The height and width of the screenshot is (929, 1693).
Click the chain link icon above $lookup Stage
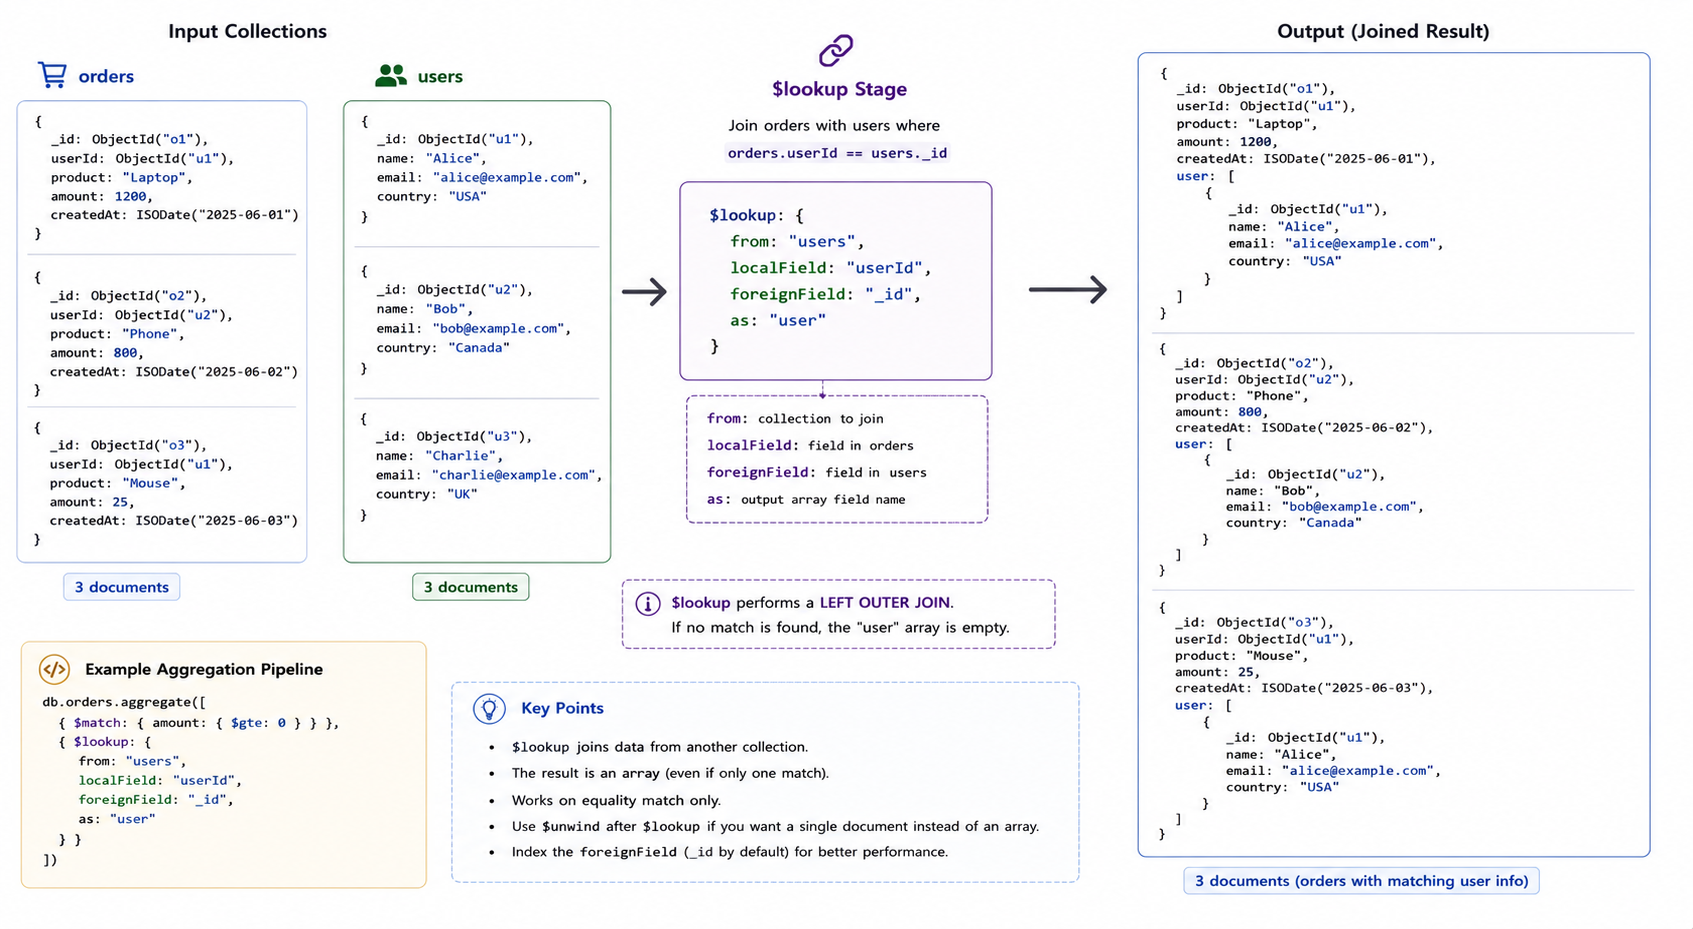coord(836,50)
